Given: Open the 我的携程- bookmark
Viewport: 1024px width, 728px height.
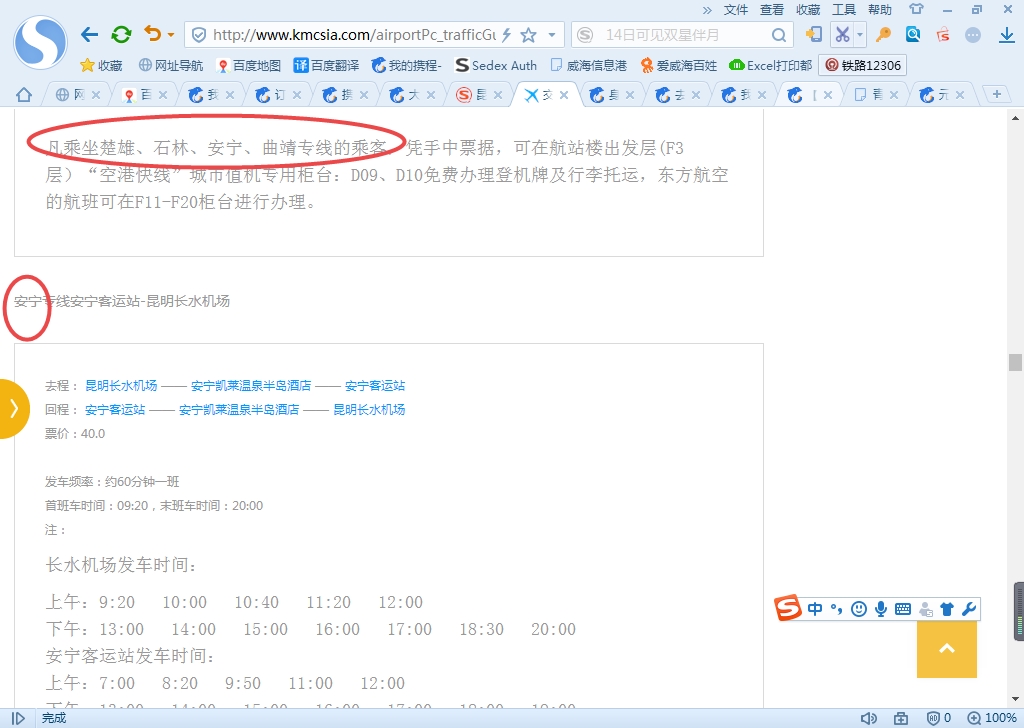Looking at the screenshot, I should click(406, 65).
